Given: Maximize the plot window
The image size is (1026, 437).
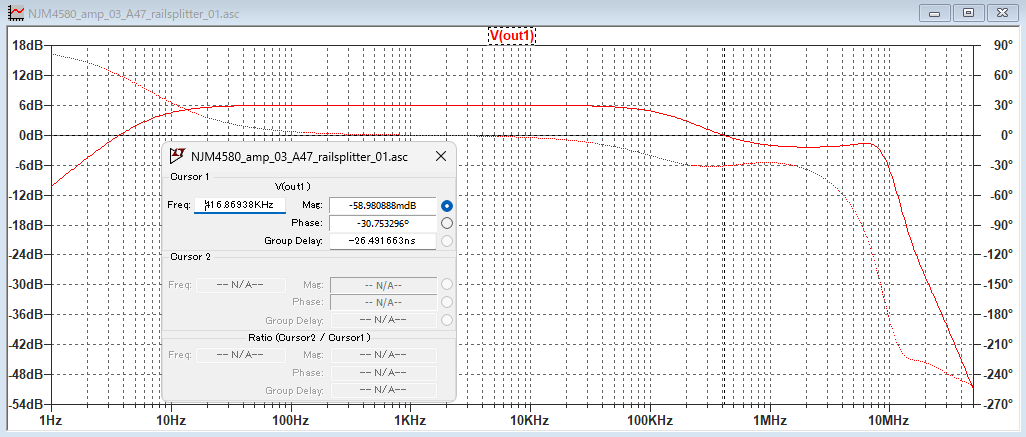Looking at the screenshot, I should [968, 12].
